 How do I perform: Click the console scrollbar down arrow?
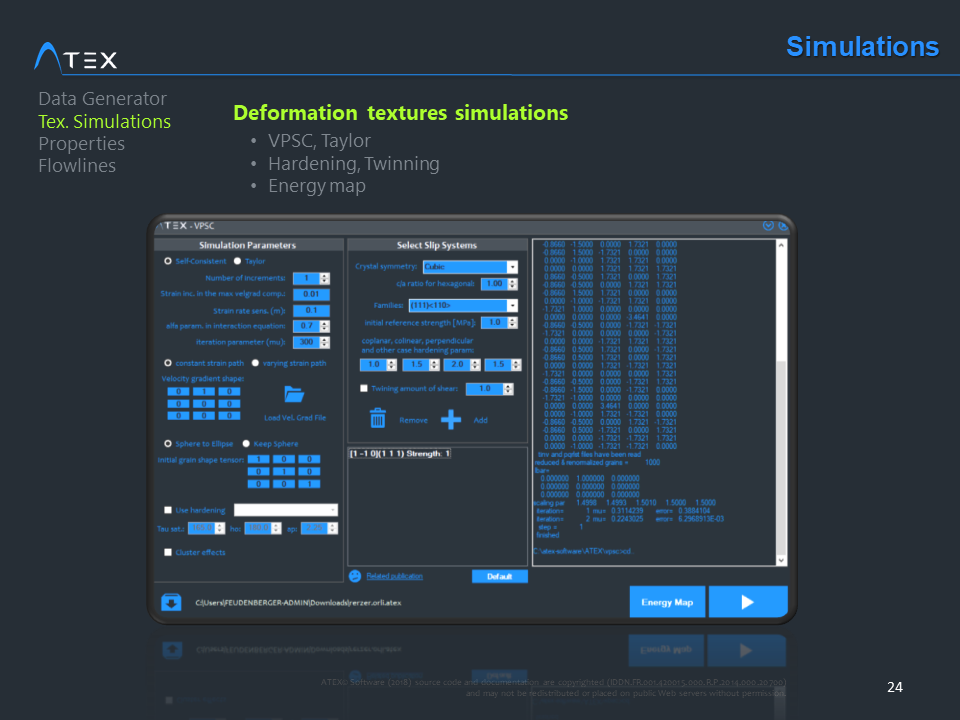781,560
